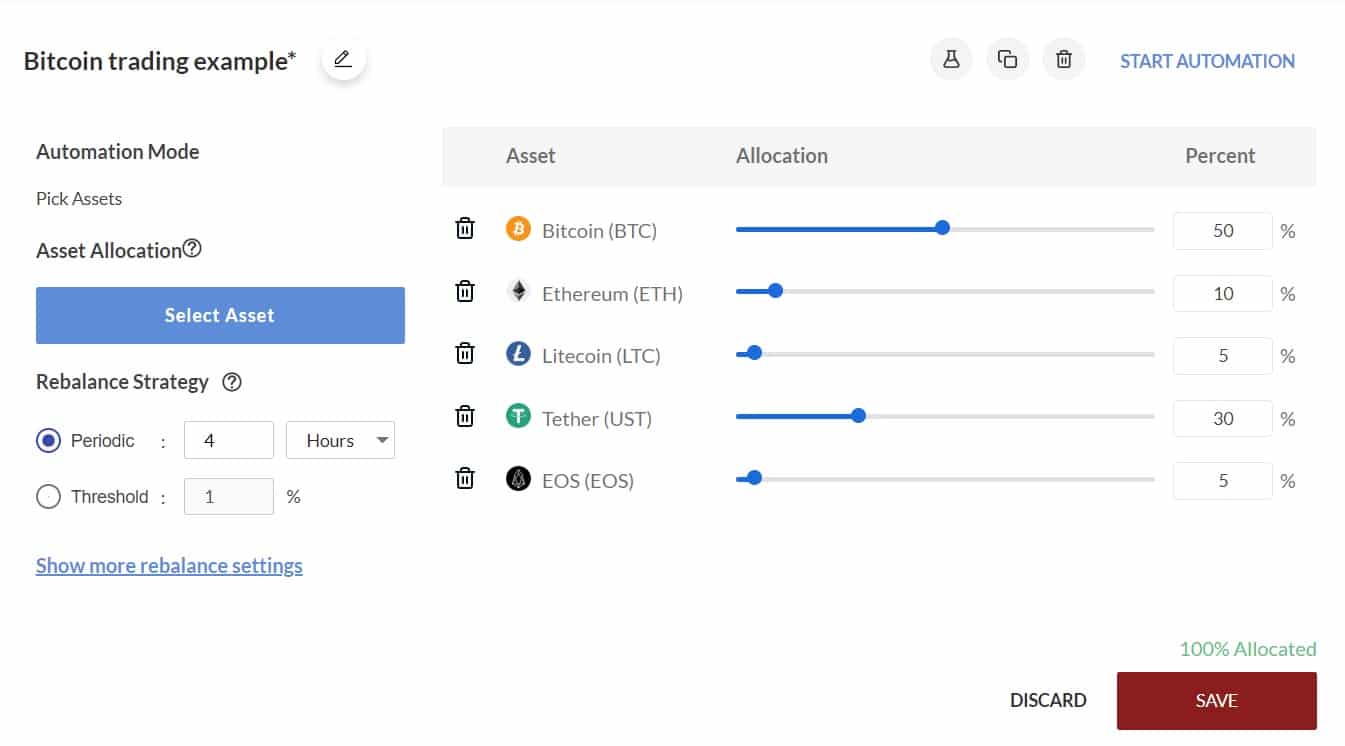Open the flask backtest icon

(x=951, y=60)
